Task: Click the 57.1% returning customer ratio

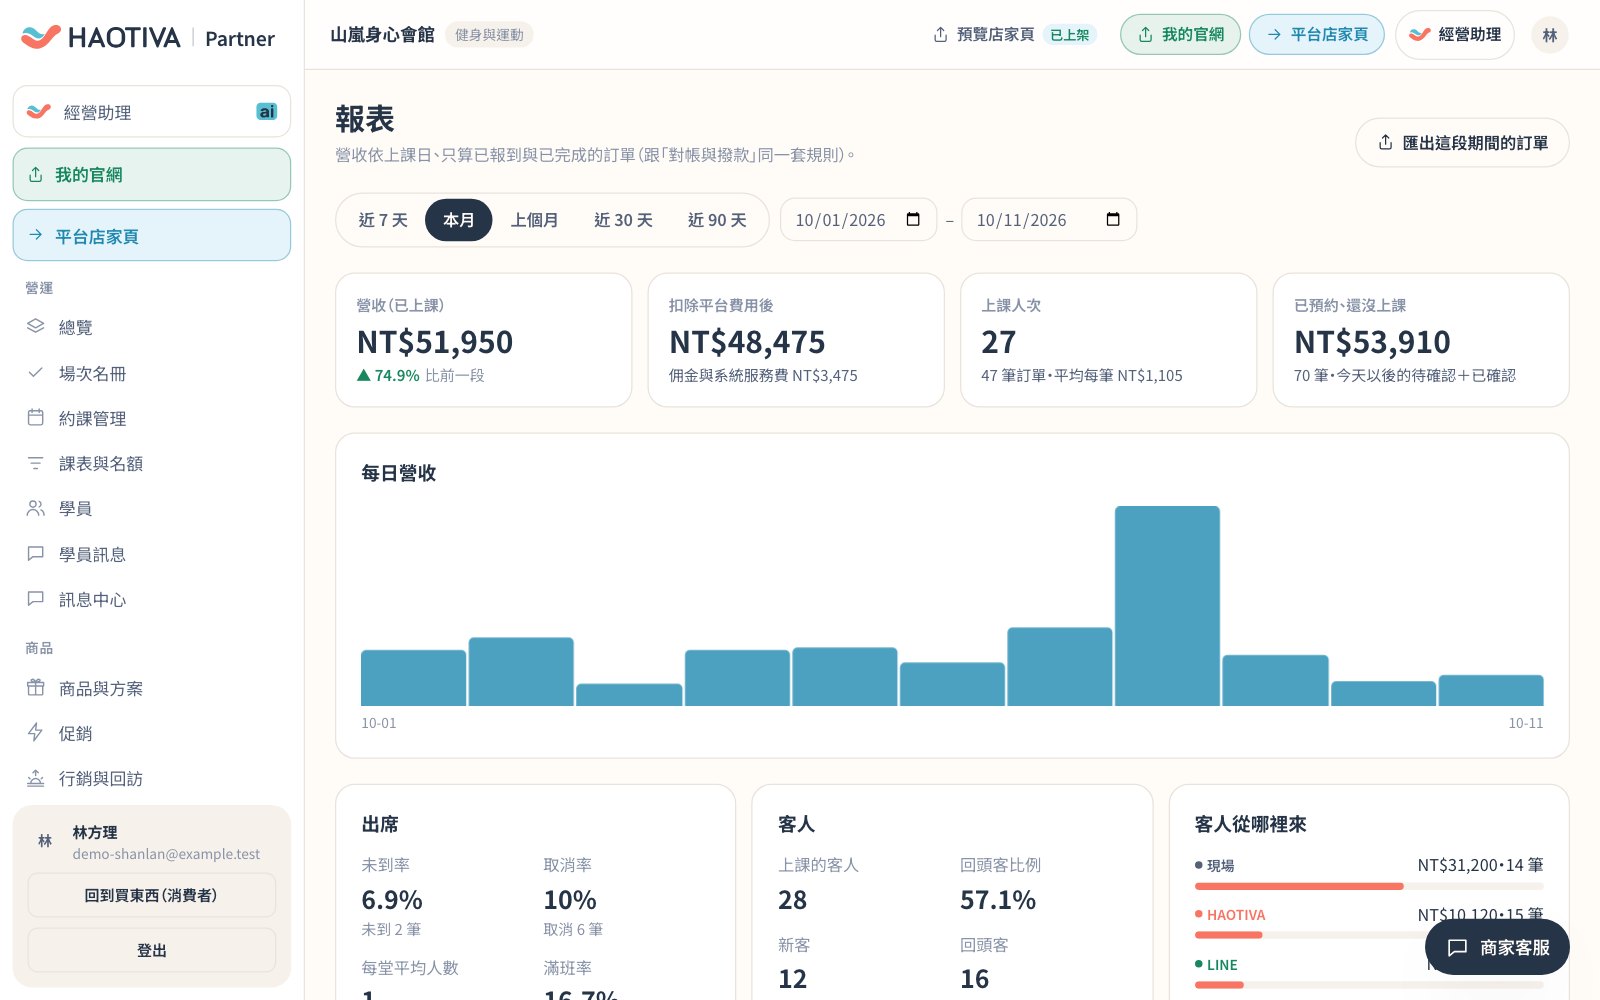Action: pos(998,900)
